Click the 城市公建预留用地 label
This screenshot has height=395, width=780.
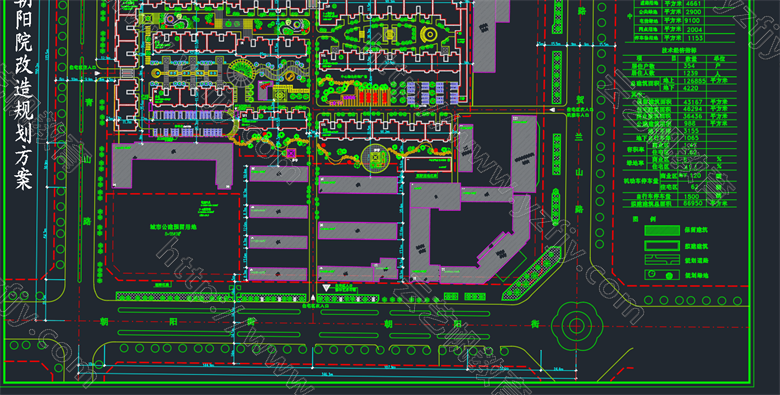click(x=174, y=226)
